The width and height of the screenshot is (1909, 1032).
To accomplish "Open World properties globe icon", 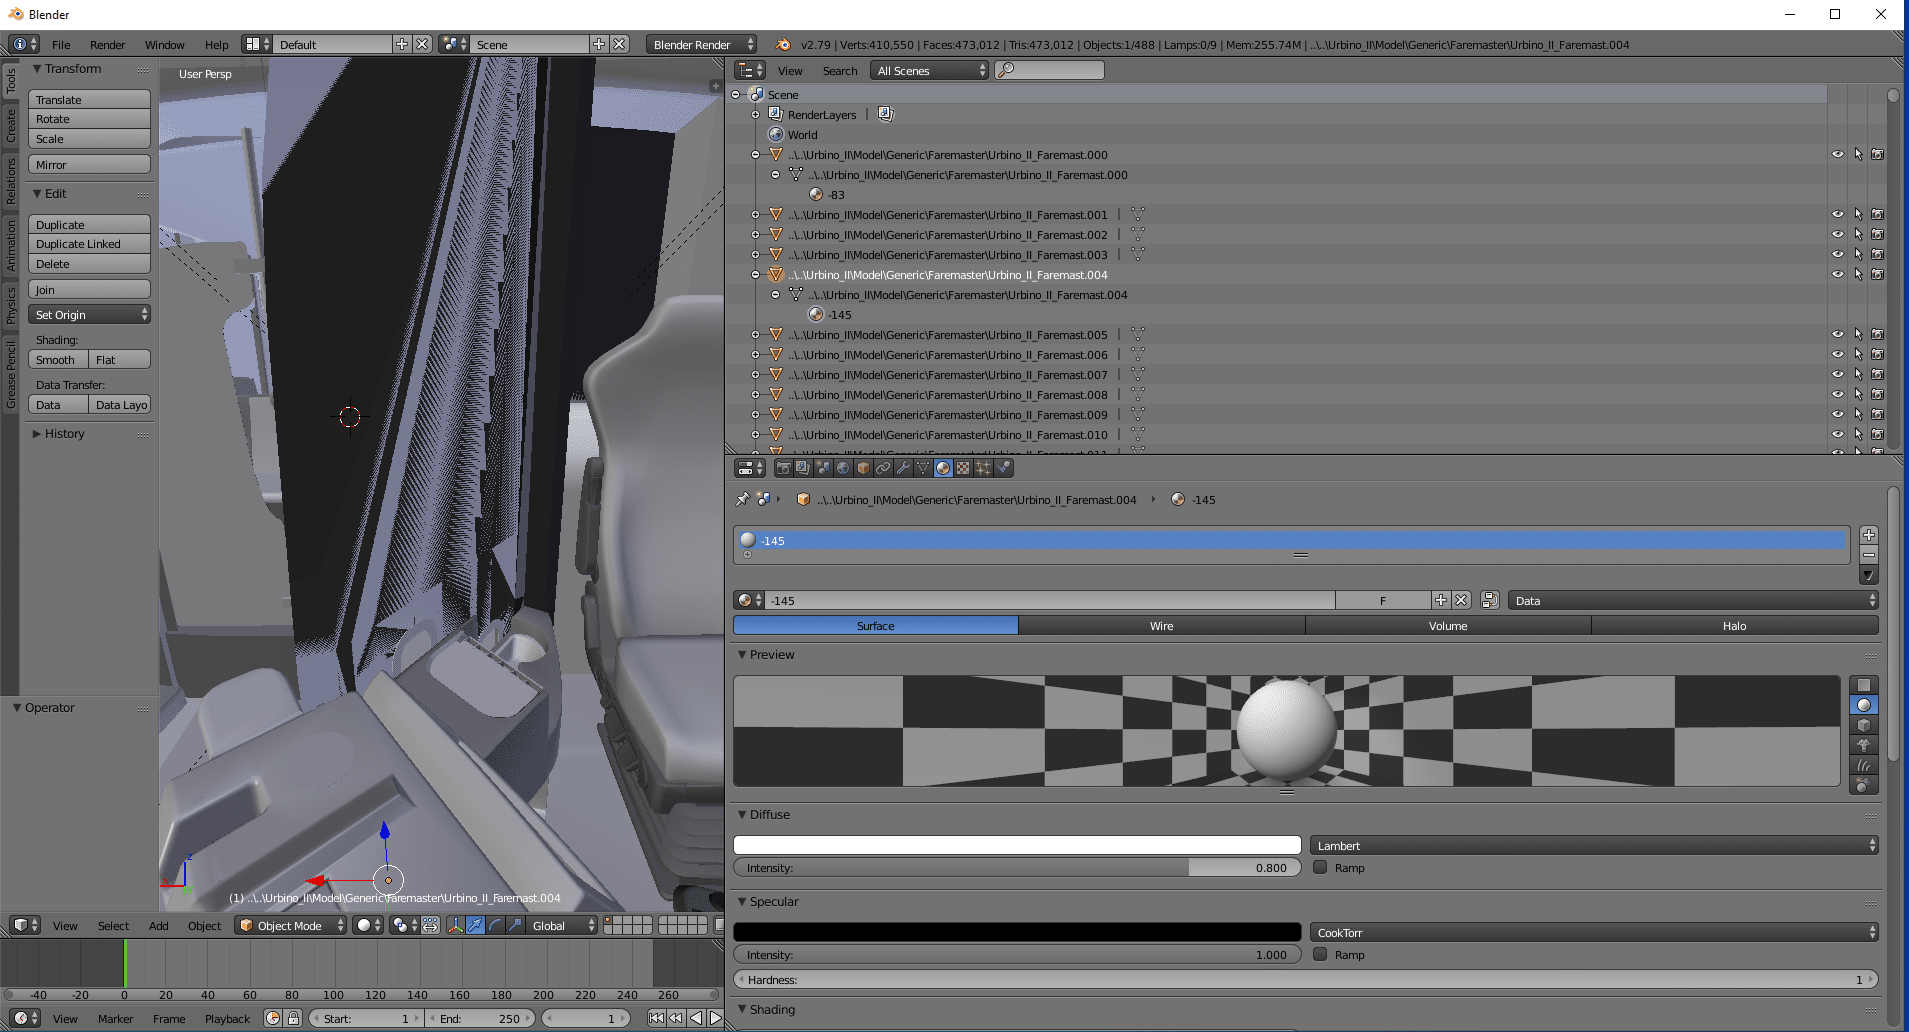I will [843, 468].
